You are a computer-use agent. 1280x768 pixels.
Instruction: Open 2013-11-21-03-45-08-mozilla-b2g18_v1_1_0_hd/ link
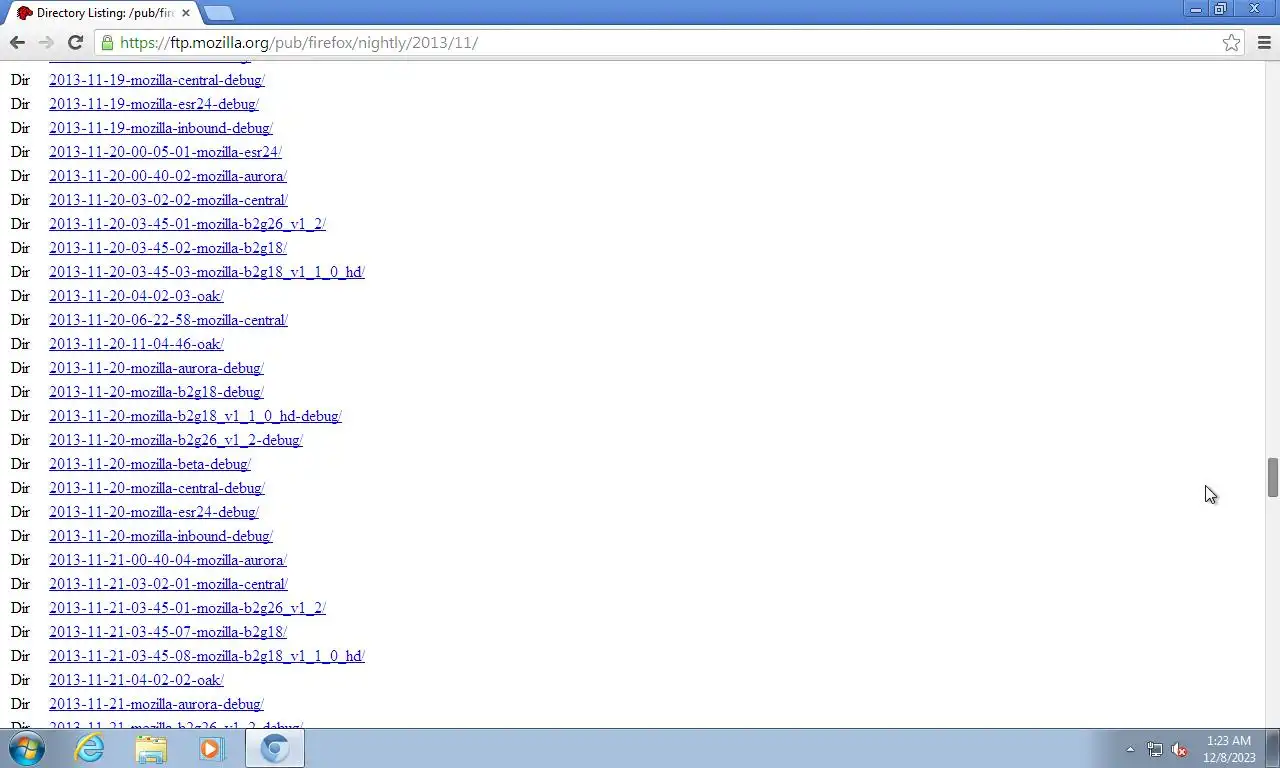[207, 656]
